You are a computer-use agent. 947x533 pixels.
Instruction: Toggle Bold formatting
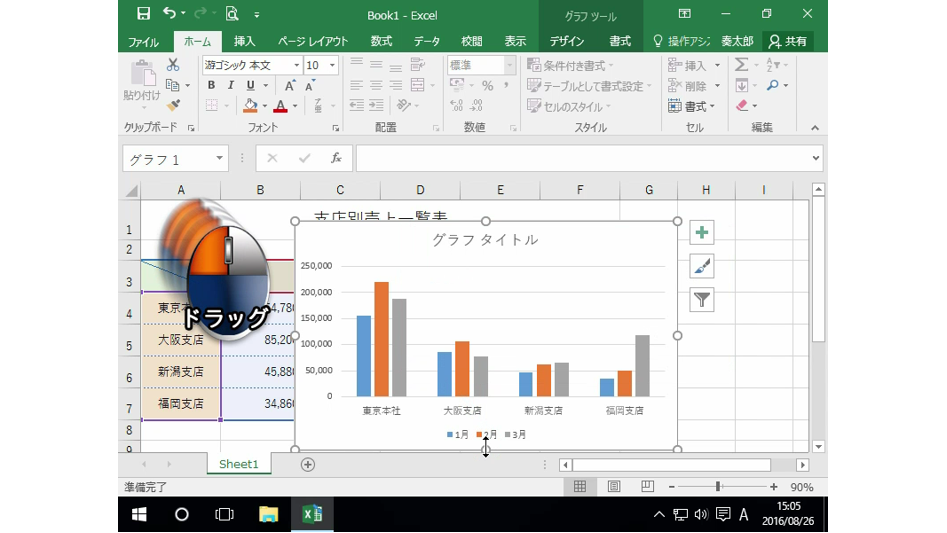click(x=211, y=86)
